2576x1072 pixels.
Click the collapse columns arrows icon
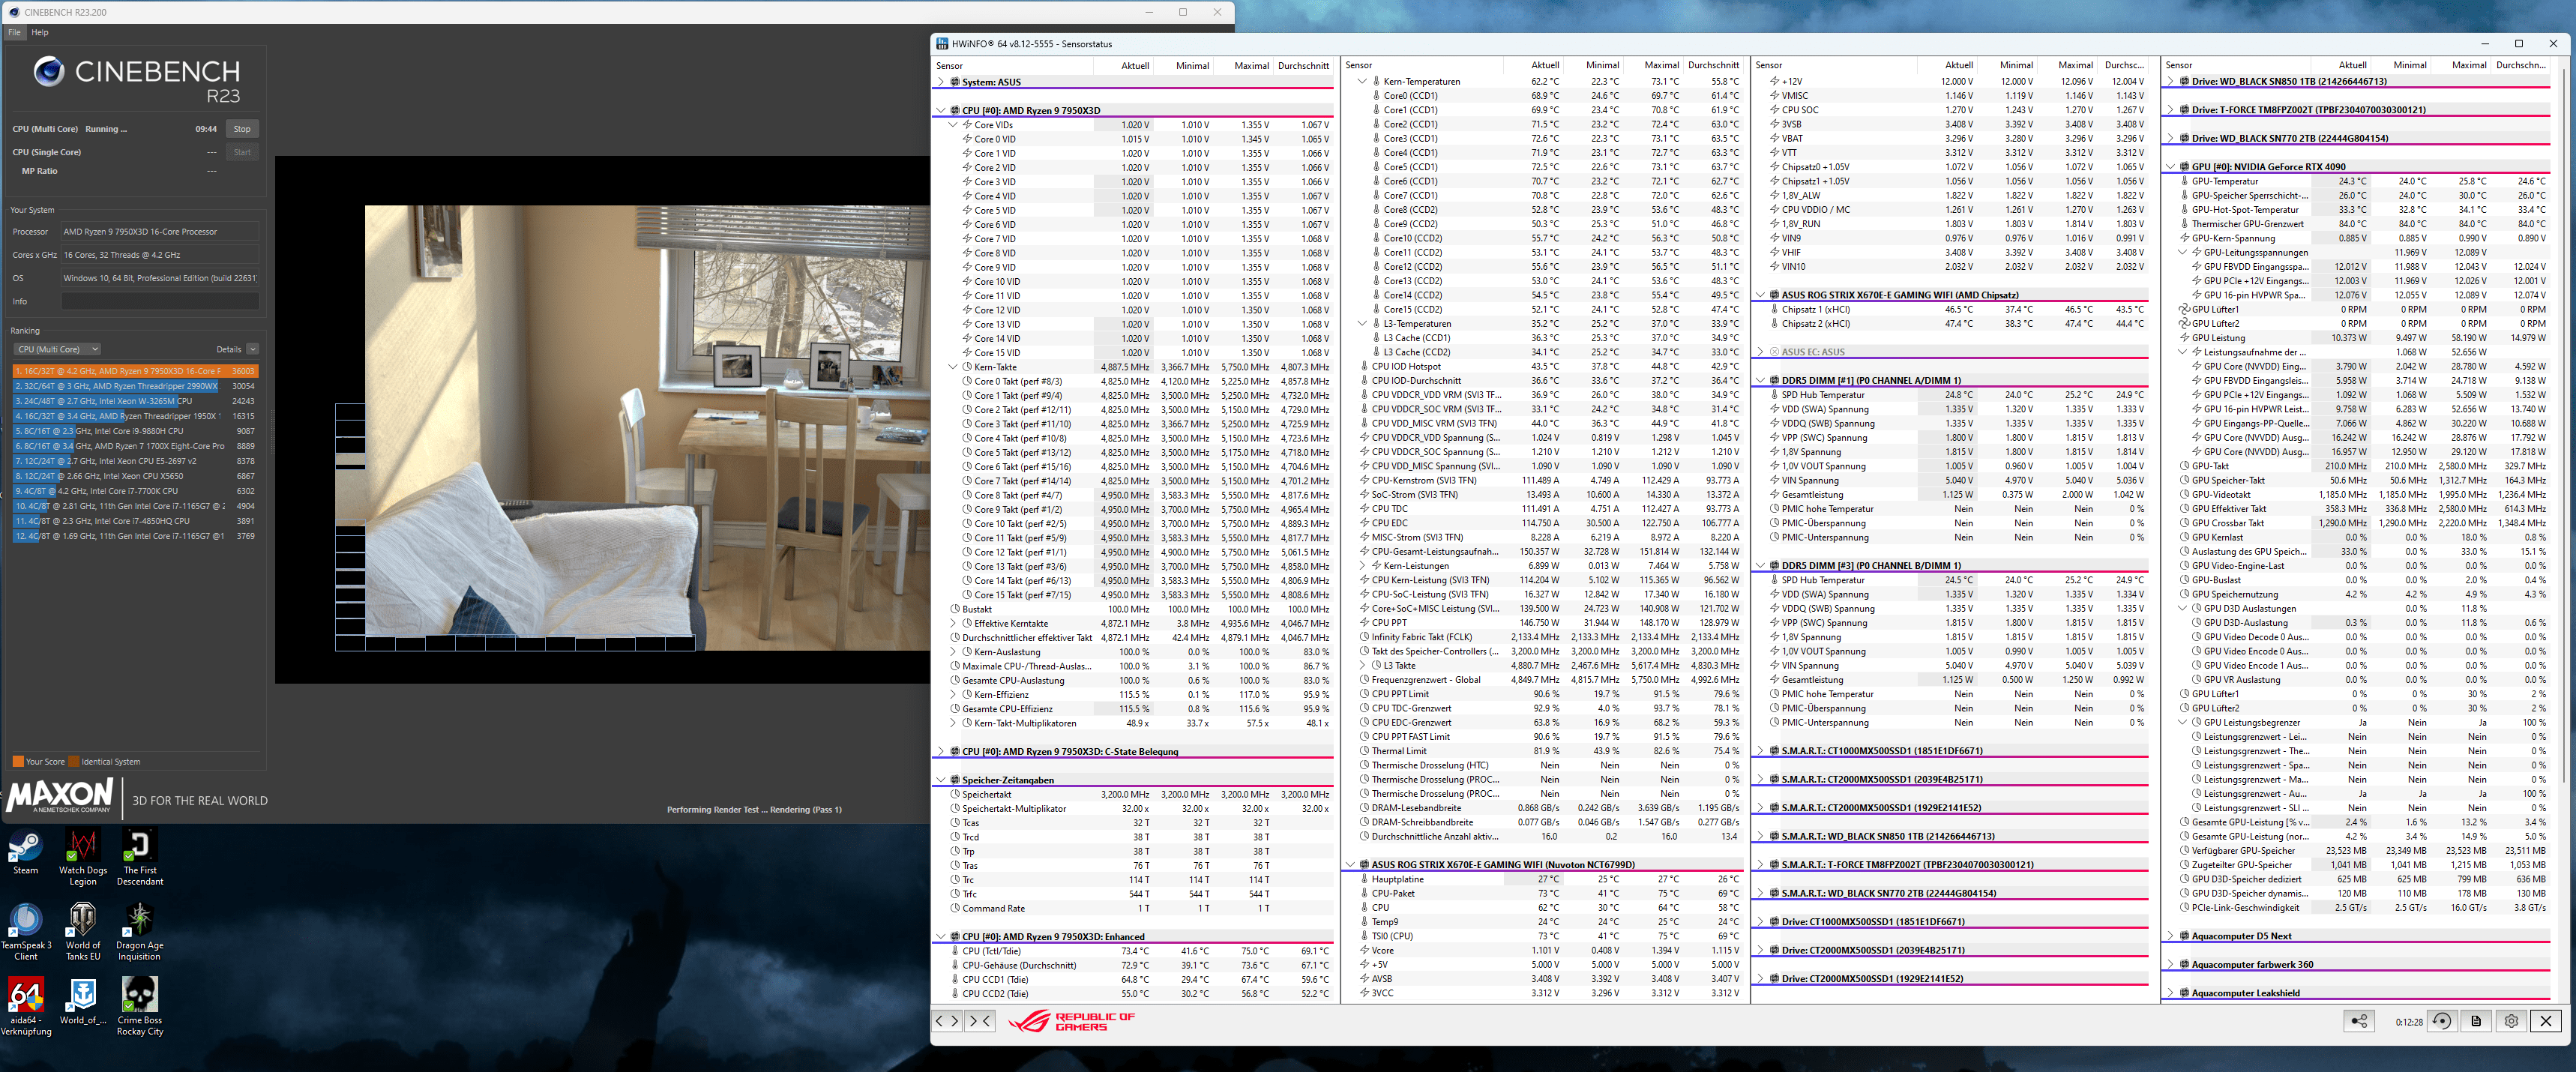tap(979, 1021)
